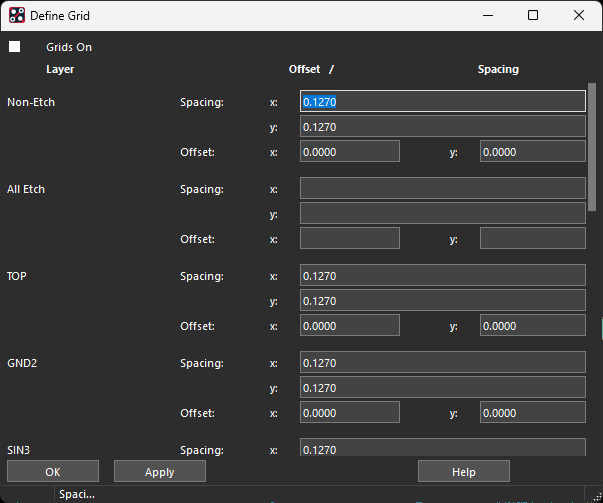Focus All Etch spacing x field

point(442,189)
